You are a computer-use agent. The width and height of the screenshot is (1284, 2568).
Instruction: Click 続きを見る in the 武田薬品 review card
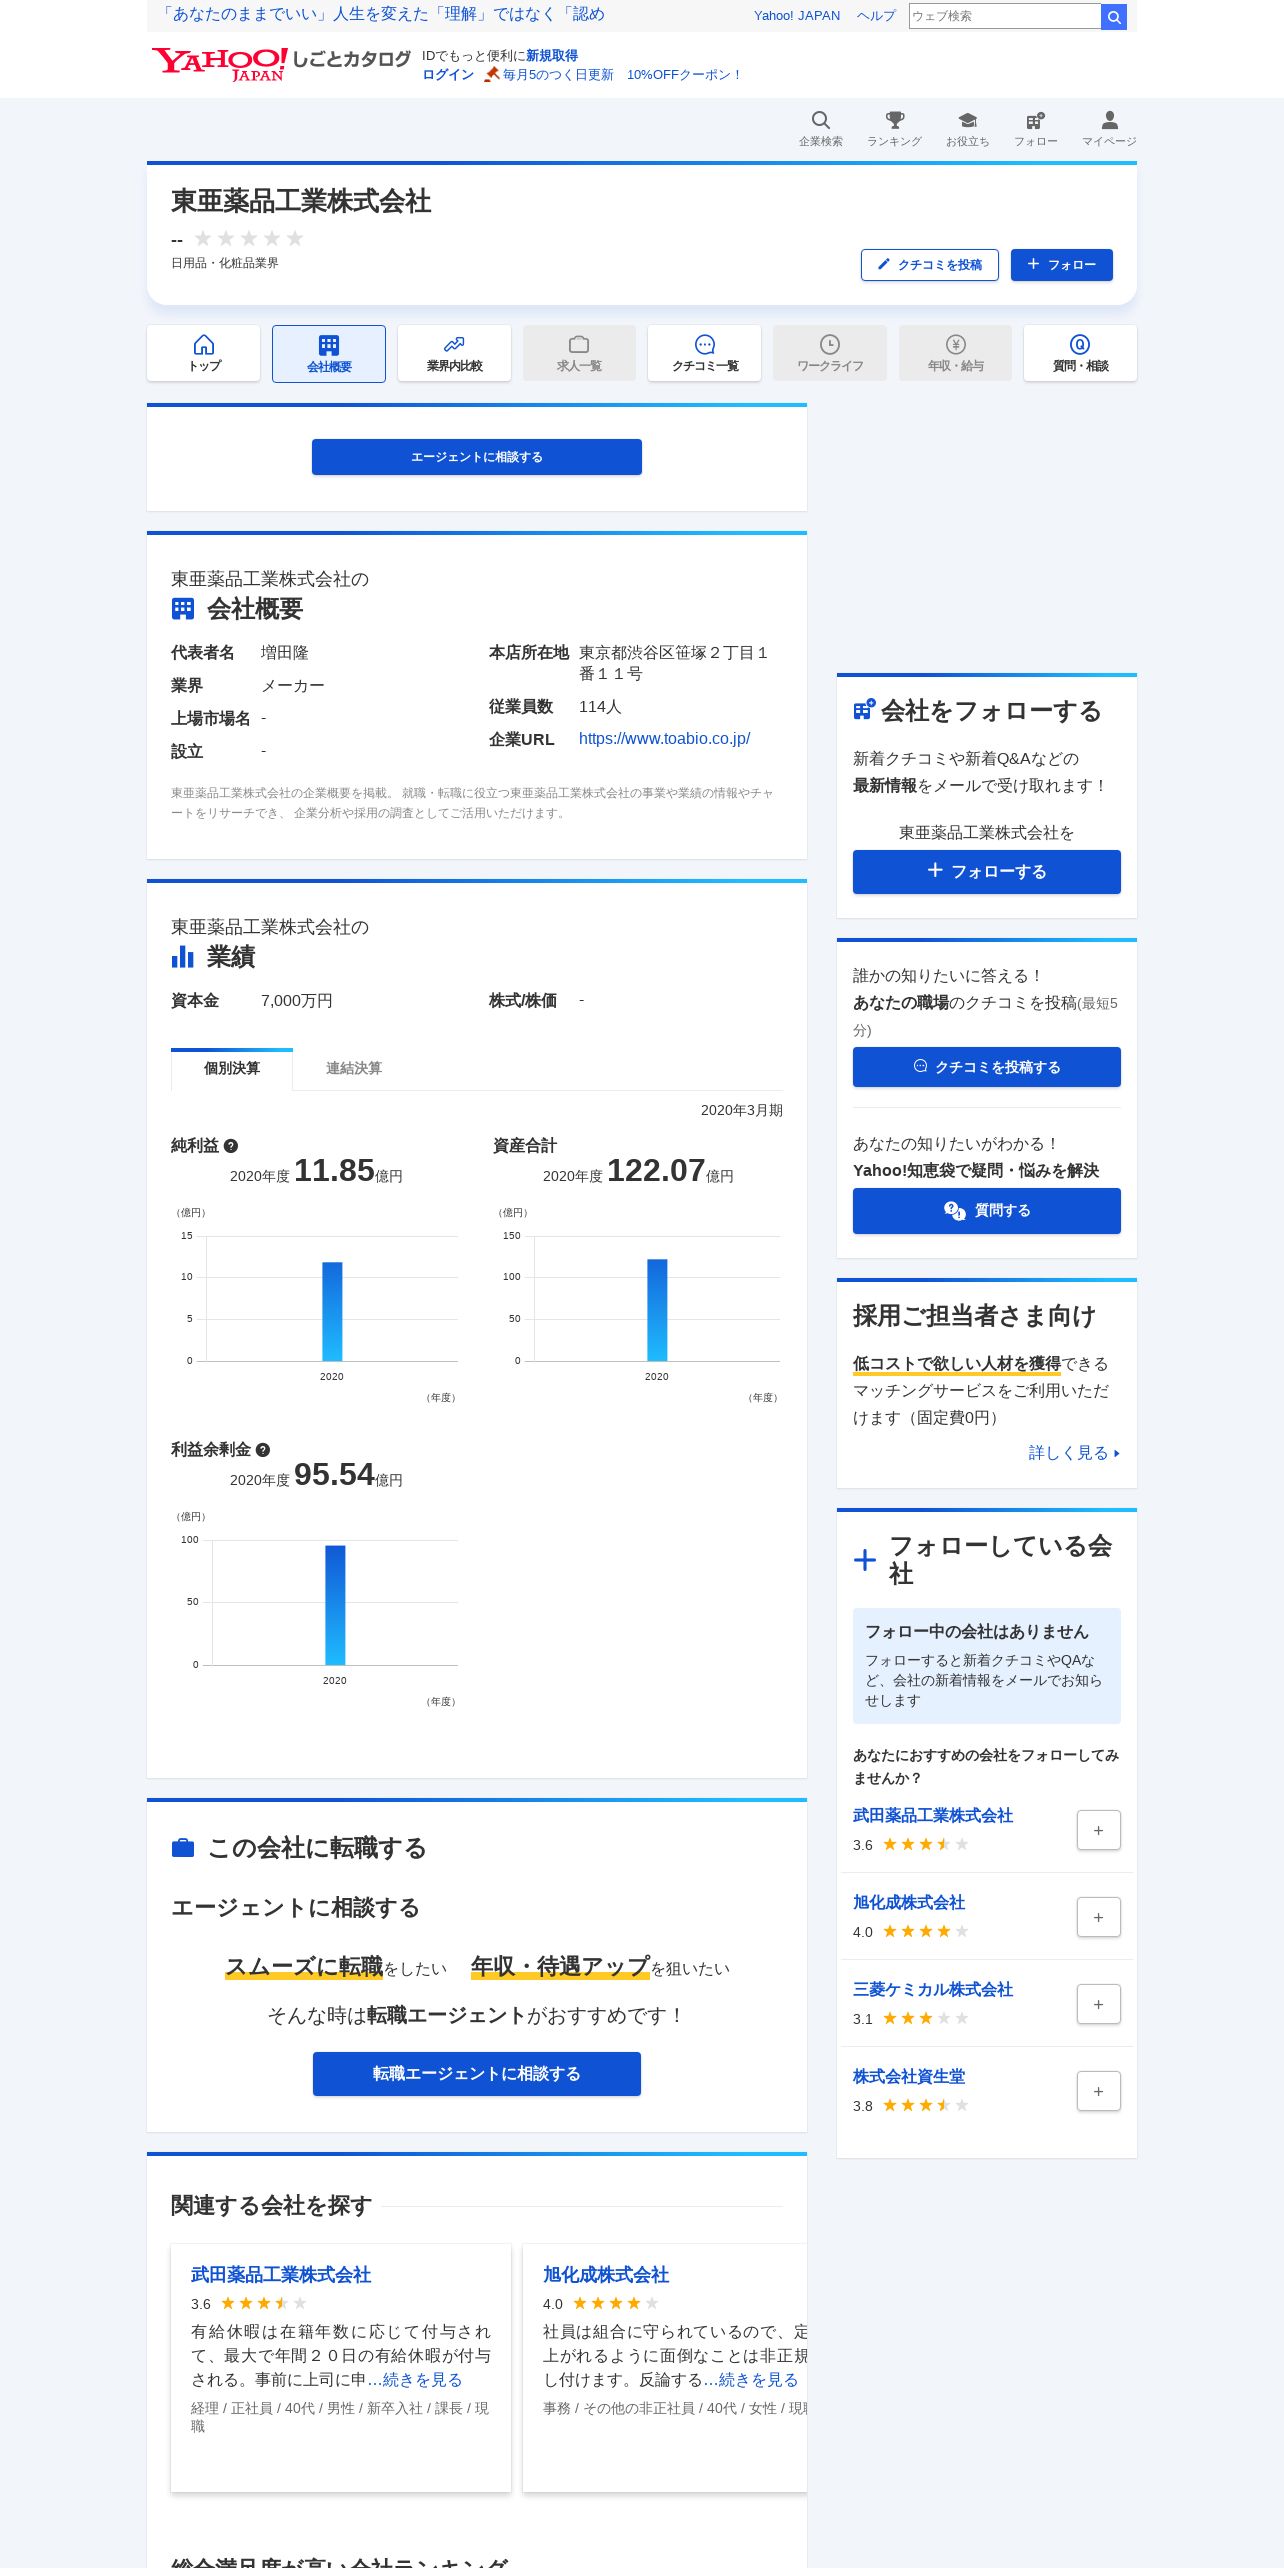click(415, 2380)
